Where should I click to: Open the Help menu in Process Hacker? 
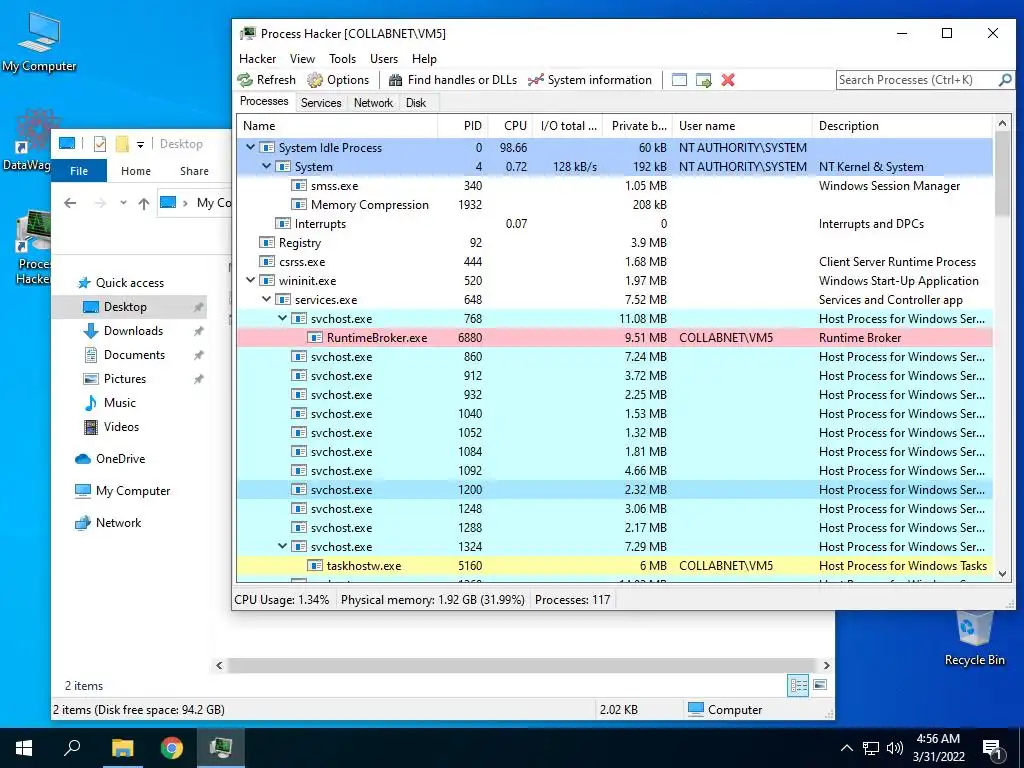pyautogui.click(x=424, y=59)
